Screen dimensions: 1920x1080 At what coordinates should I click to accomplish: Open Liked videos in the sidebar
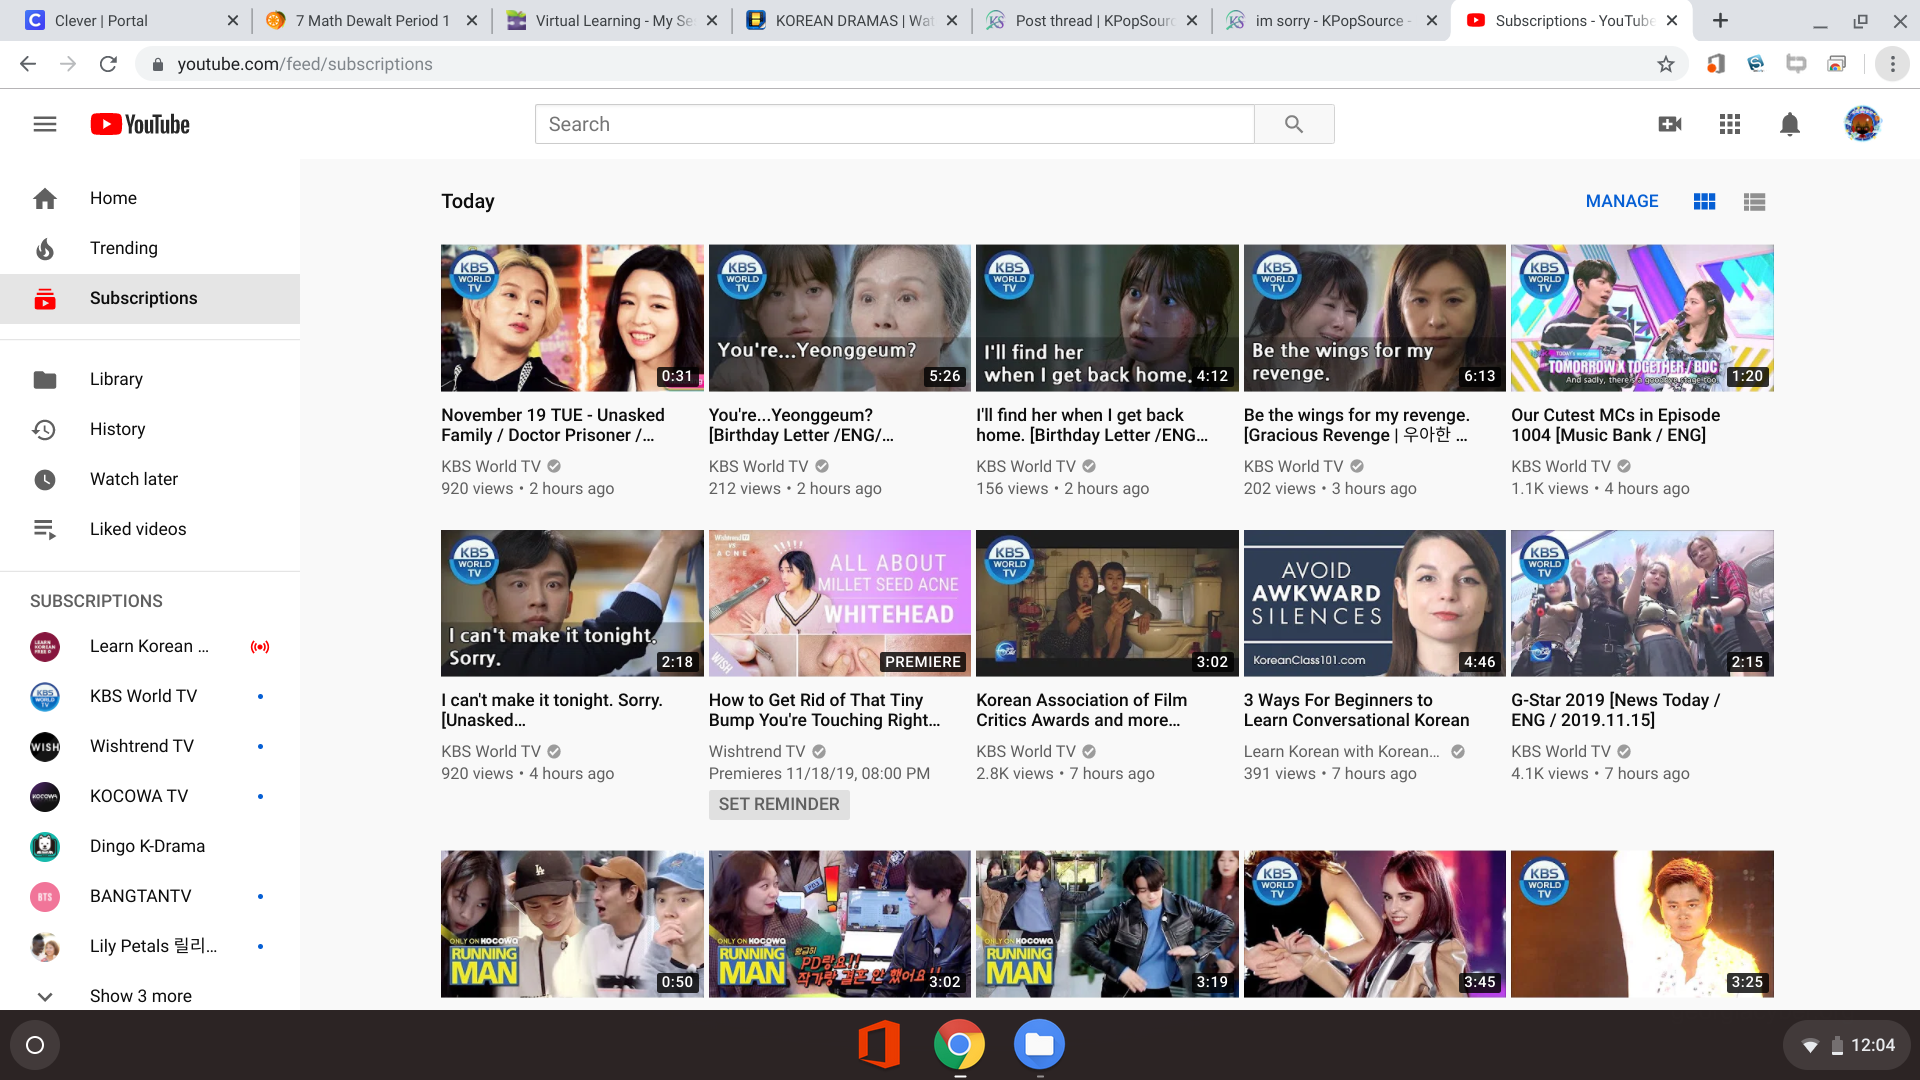(150, 529)
